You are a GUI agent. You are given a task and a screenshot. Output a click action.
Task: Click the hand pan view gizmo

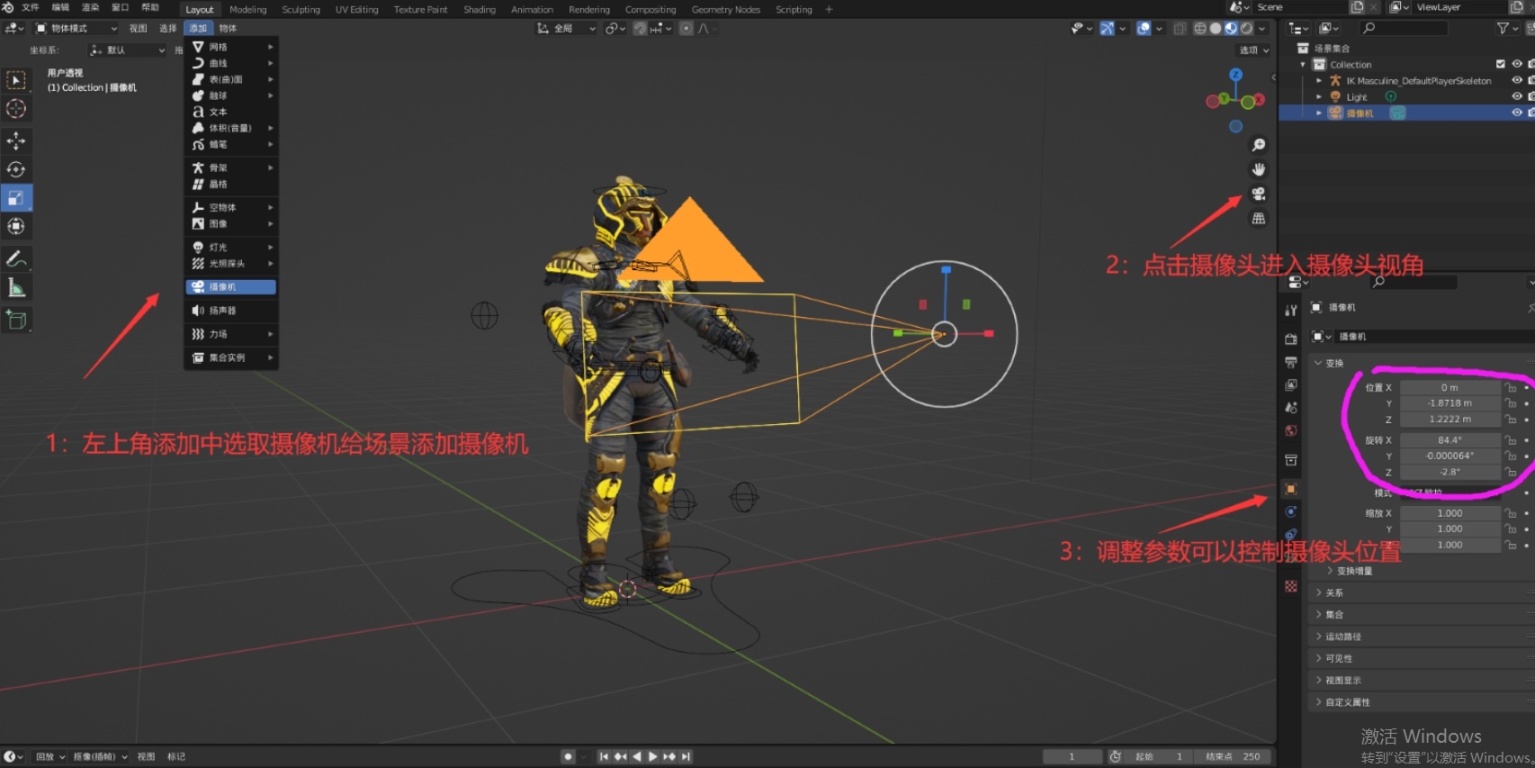point(1259,169)
